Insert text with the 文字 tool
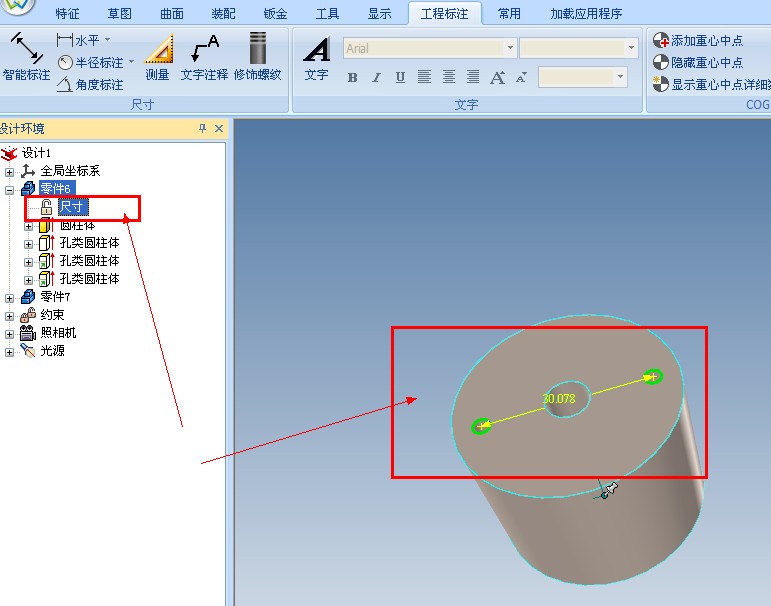 click(316, 56)
